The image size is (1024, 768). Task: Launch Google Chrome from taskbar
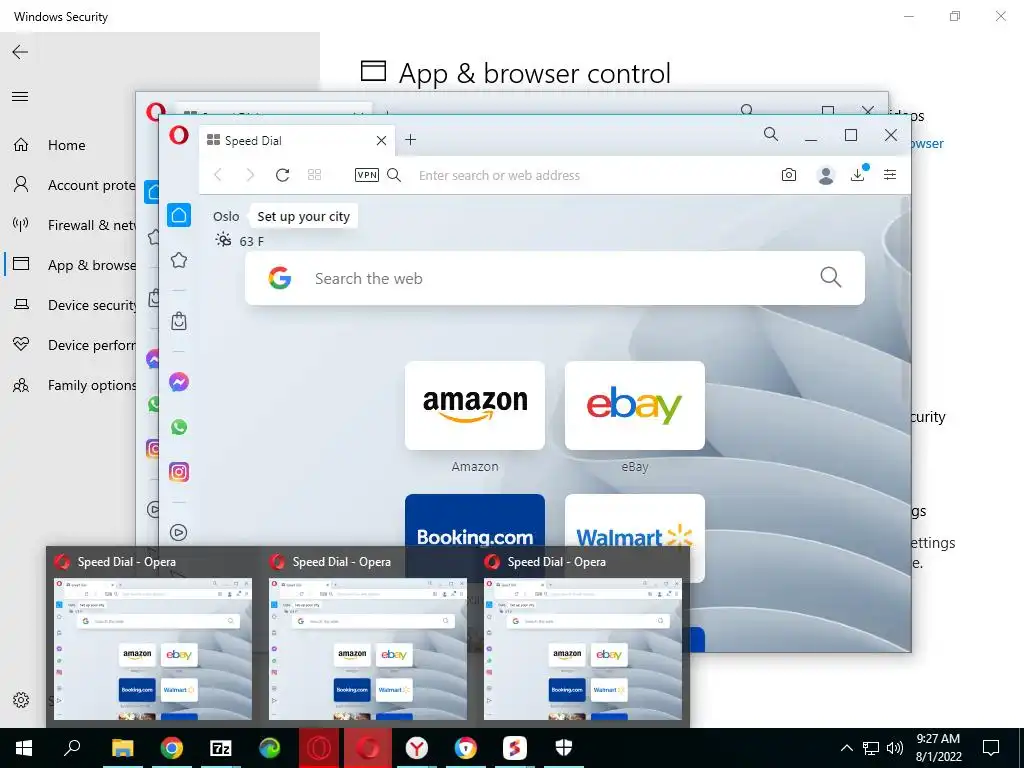(172, 748)
